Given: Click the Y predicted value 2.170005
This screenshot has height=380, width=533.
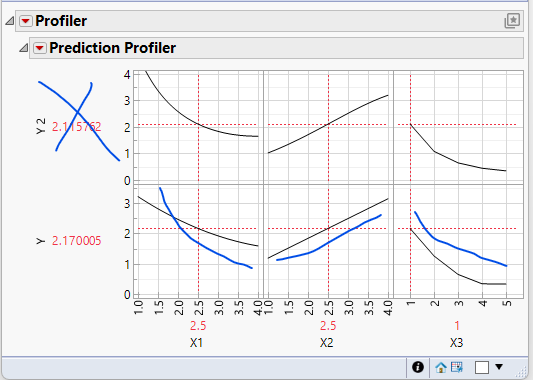Looking at the screenshot, I should [76, 241].
